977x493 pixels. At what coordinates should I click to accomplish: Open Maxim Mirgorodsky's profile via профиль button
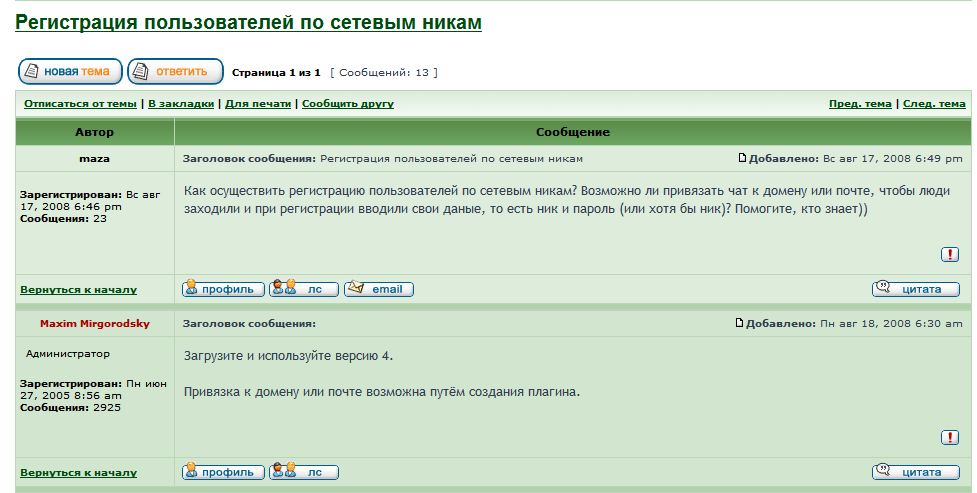coord(223,472)
